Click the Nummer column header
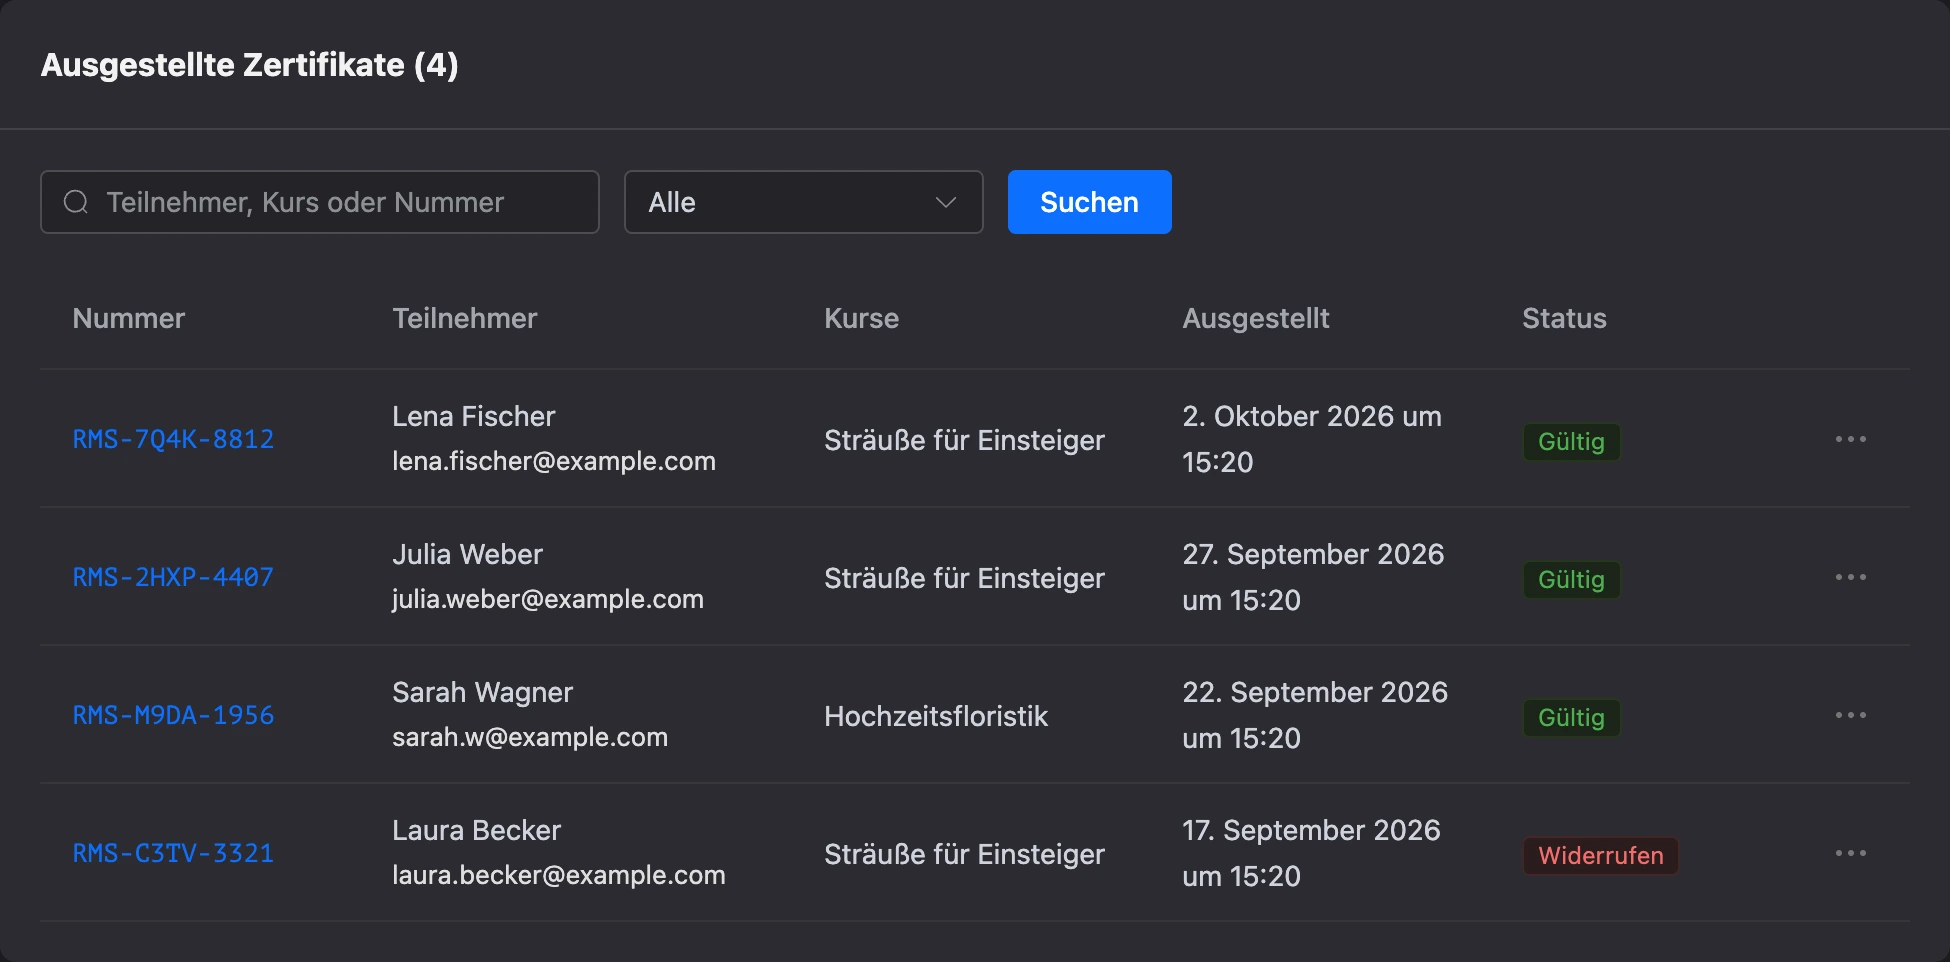Image resolution: width=1950 pixels, height=962 pixels. tap(129, 318)
